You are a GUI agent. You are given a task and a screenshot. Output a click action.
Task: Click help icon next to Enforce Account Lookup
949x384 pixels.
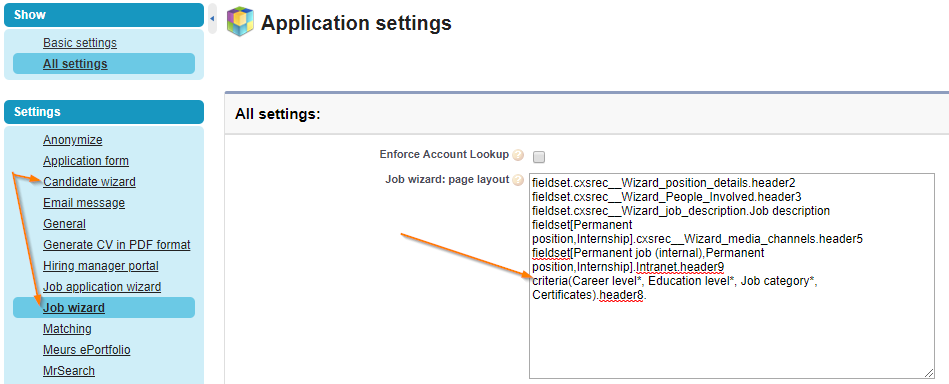[517, 155]
